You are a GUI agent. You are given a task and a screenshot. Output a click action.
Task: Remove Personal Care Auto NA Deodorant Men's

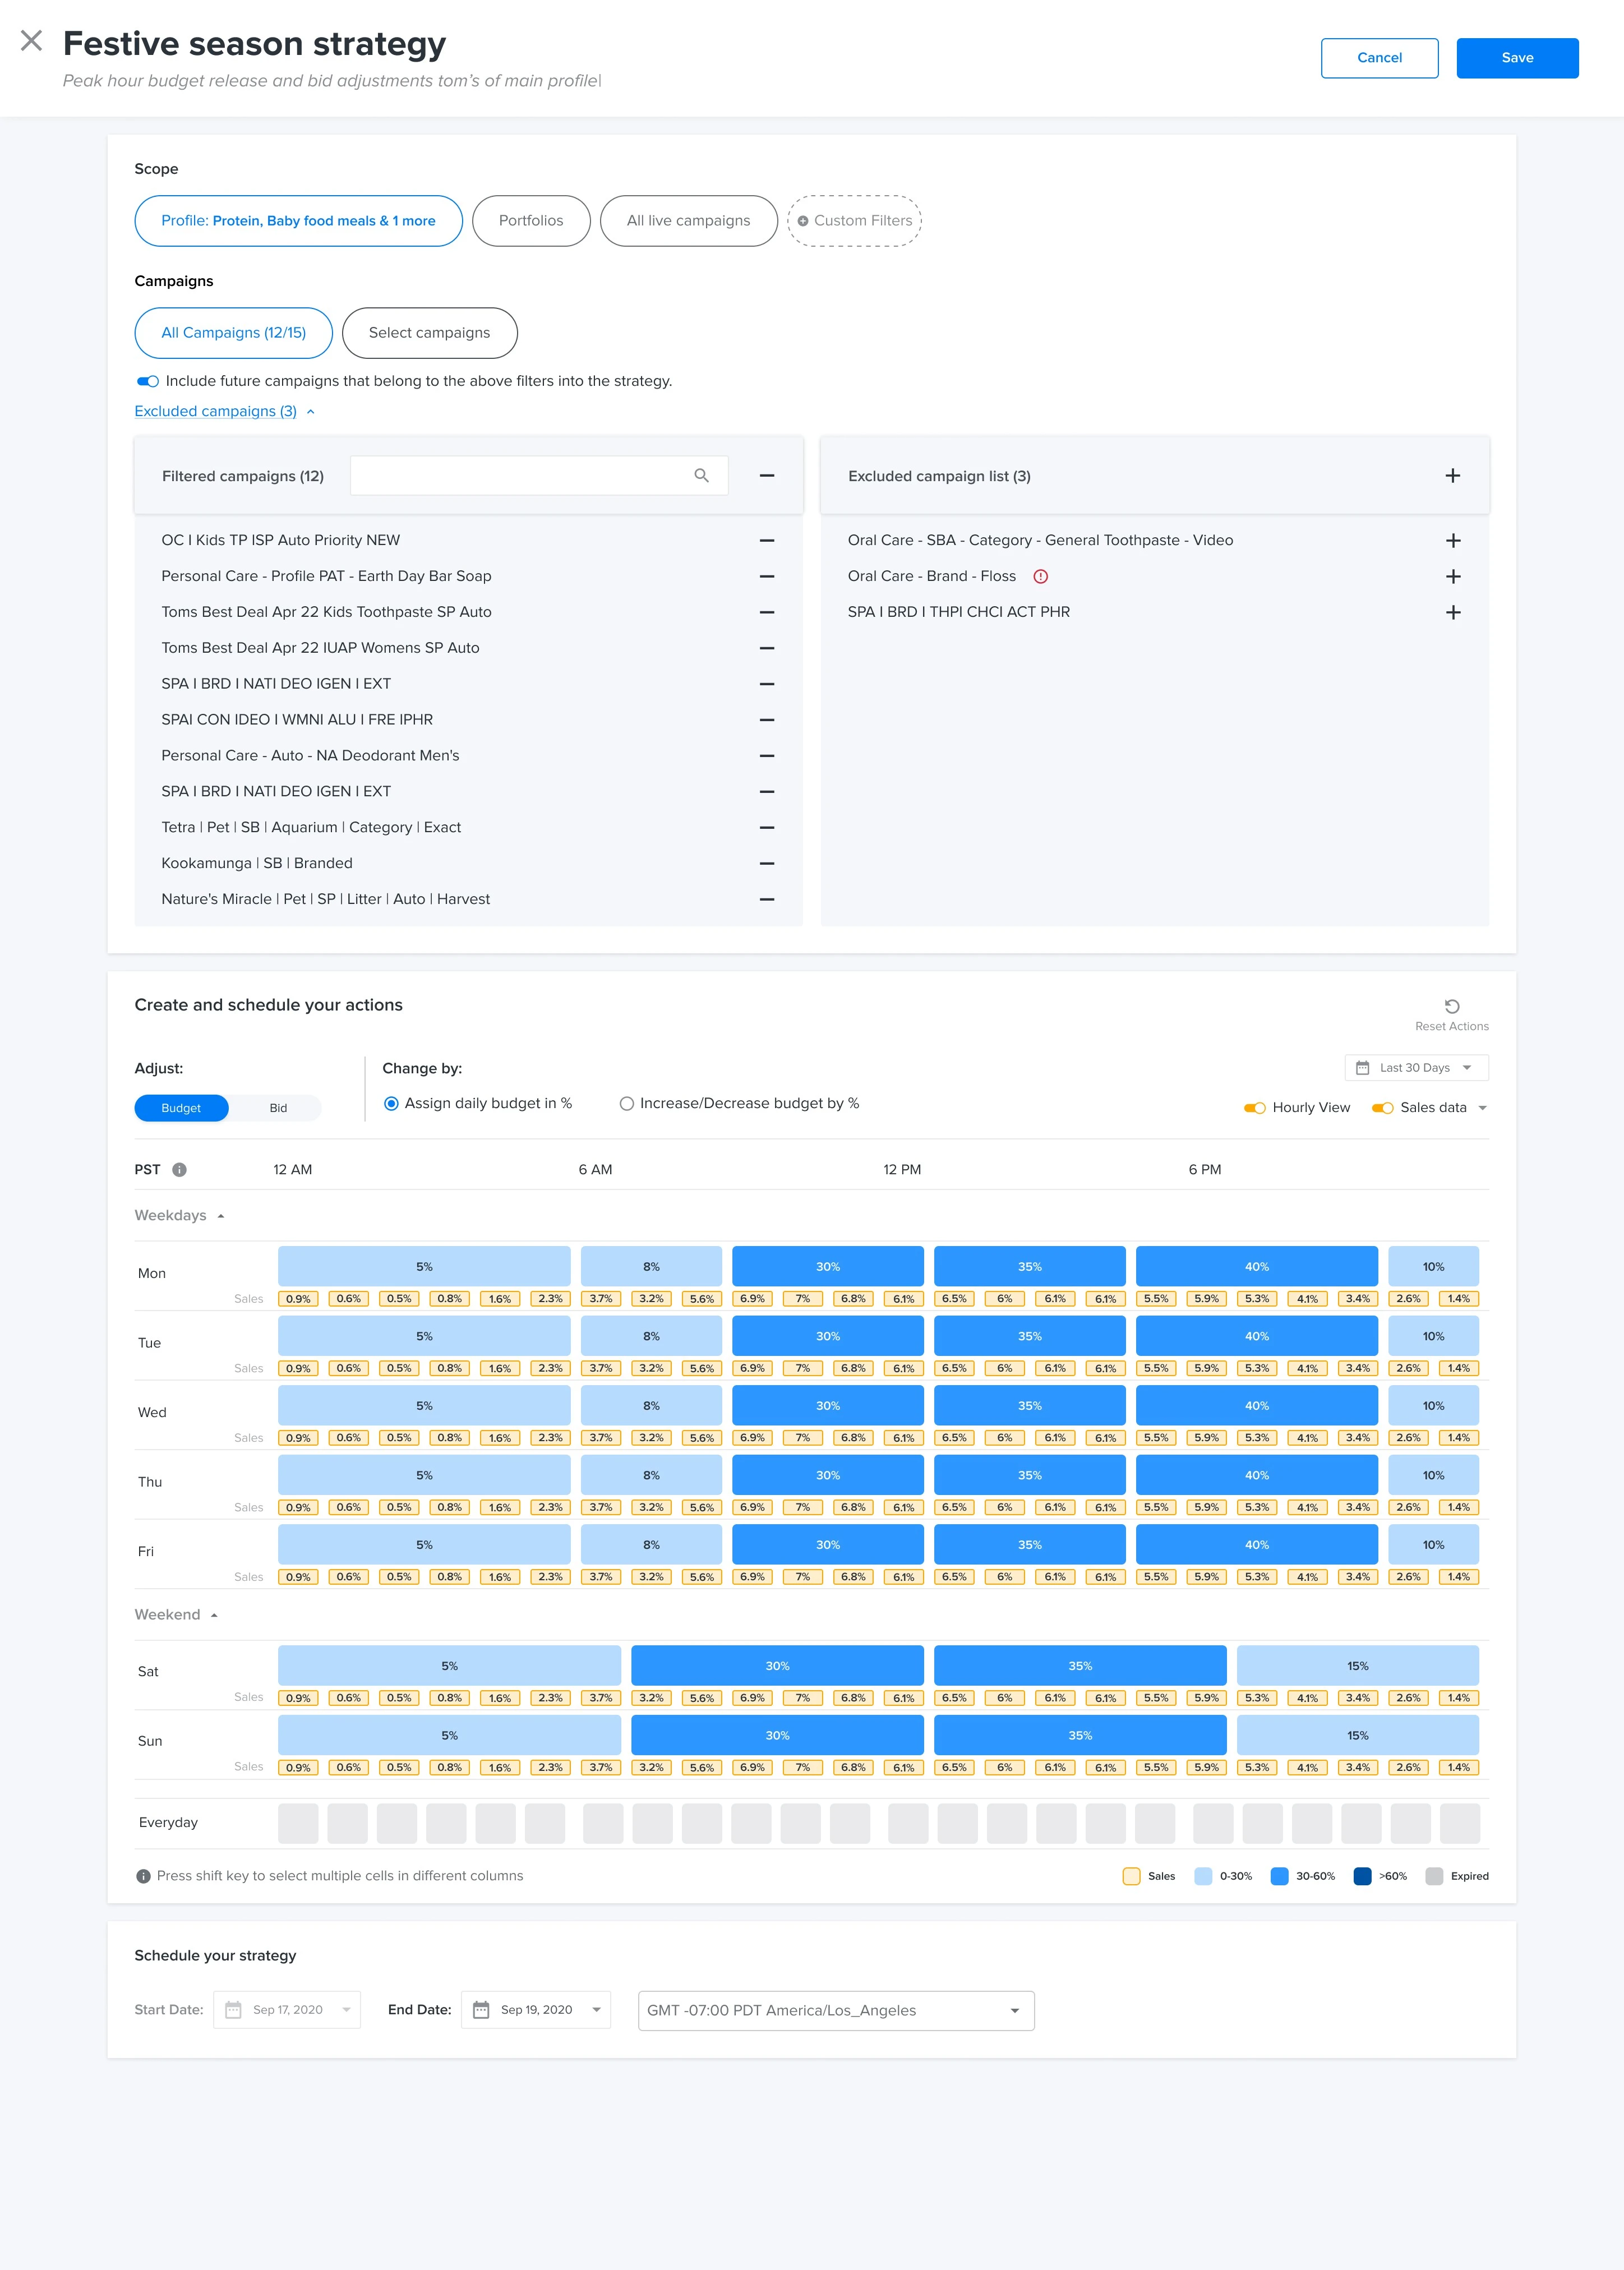pyautogui.click(x=767, y=756)
